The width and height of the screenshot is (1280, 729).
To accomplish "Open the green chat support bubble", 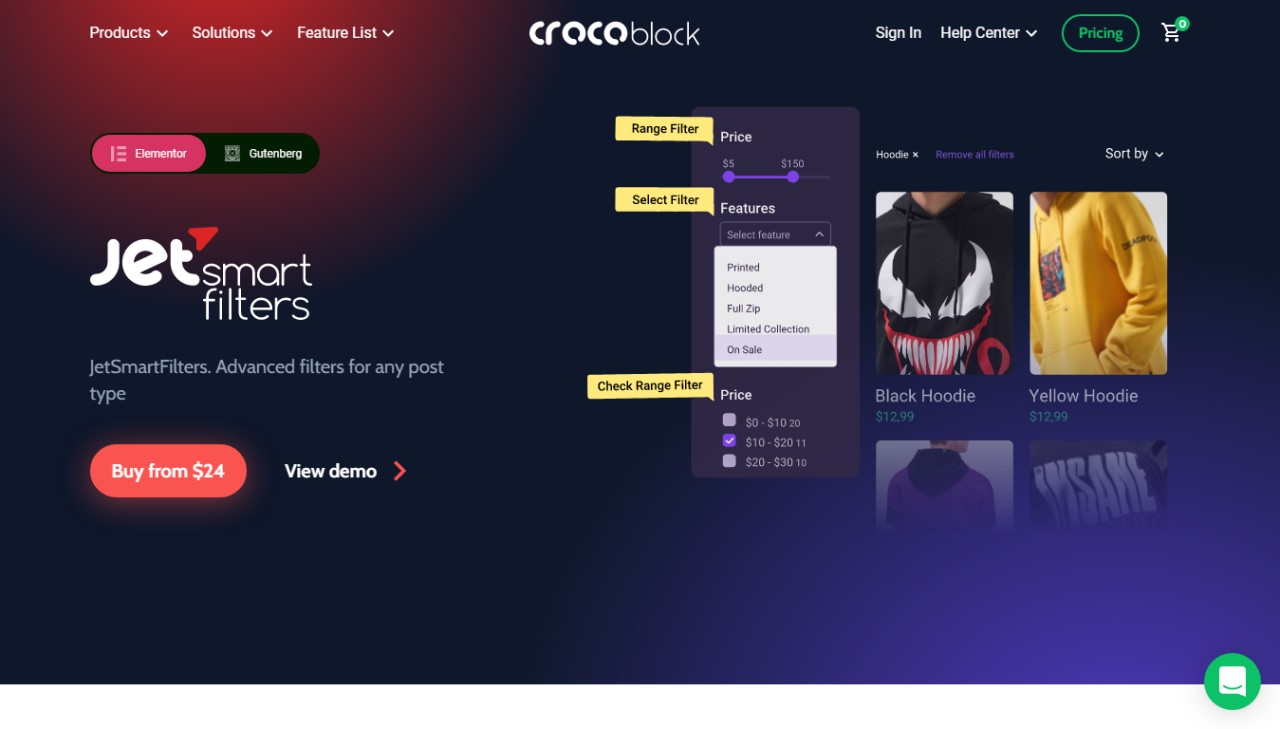I will pos(1232,681).
